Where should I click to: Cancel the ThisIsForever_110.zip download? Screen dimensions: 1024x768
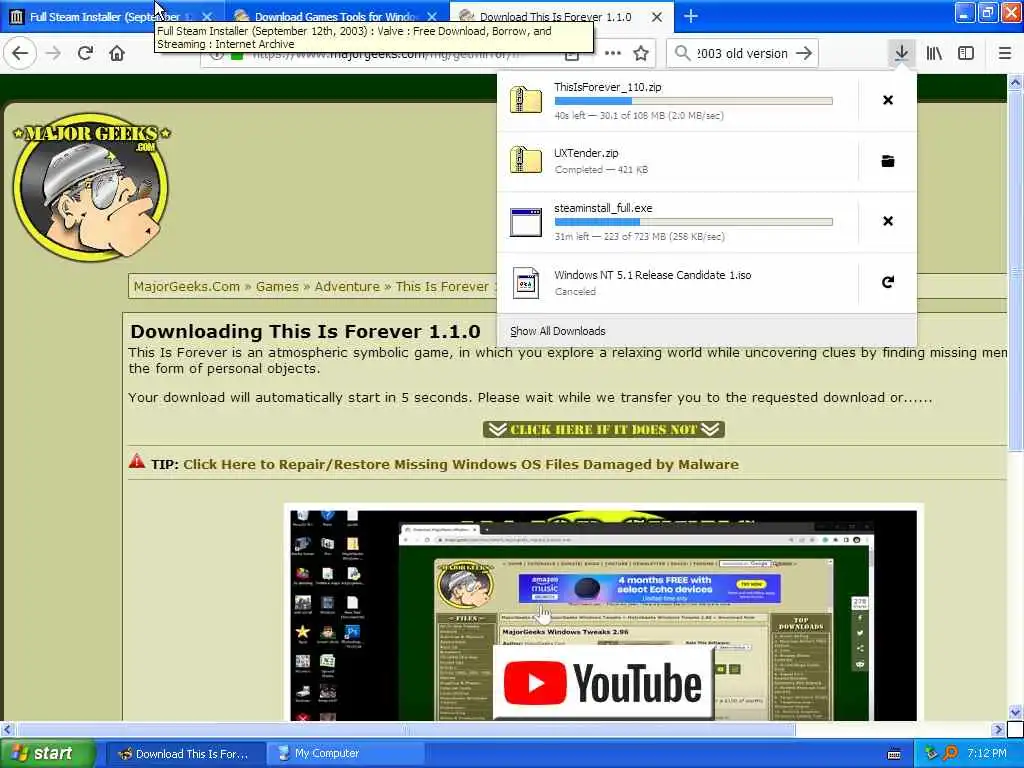point(888,100)
